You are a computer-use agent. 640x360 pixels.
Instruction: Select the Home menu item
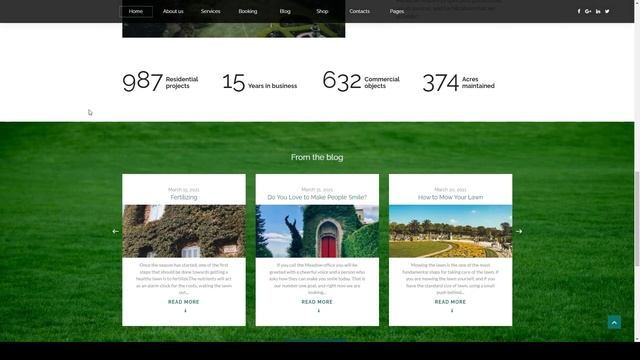pyautogui.click(x=136, y=11)
